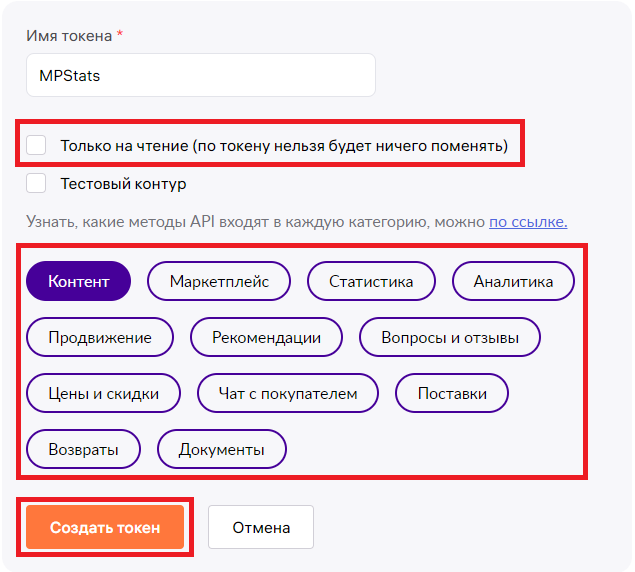This screenshot has width=635, height=572.
Task: Toggle the Возвраты category chip
Action: coord(83,449)
